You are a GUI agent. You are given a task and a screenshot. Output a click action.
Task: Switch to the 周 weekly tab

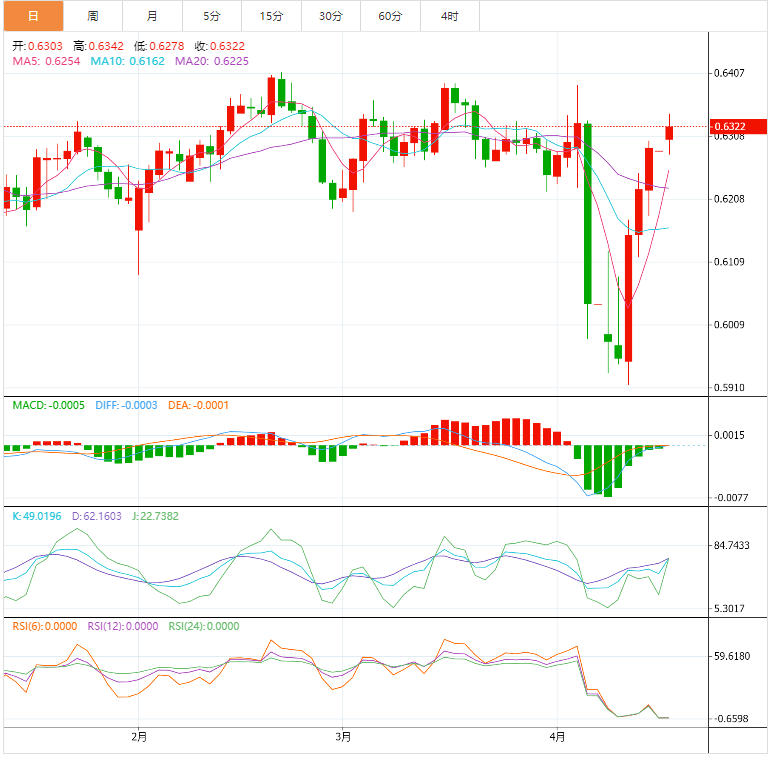coord(93,16)
